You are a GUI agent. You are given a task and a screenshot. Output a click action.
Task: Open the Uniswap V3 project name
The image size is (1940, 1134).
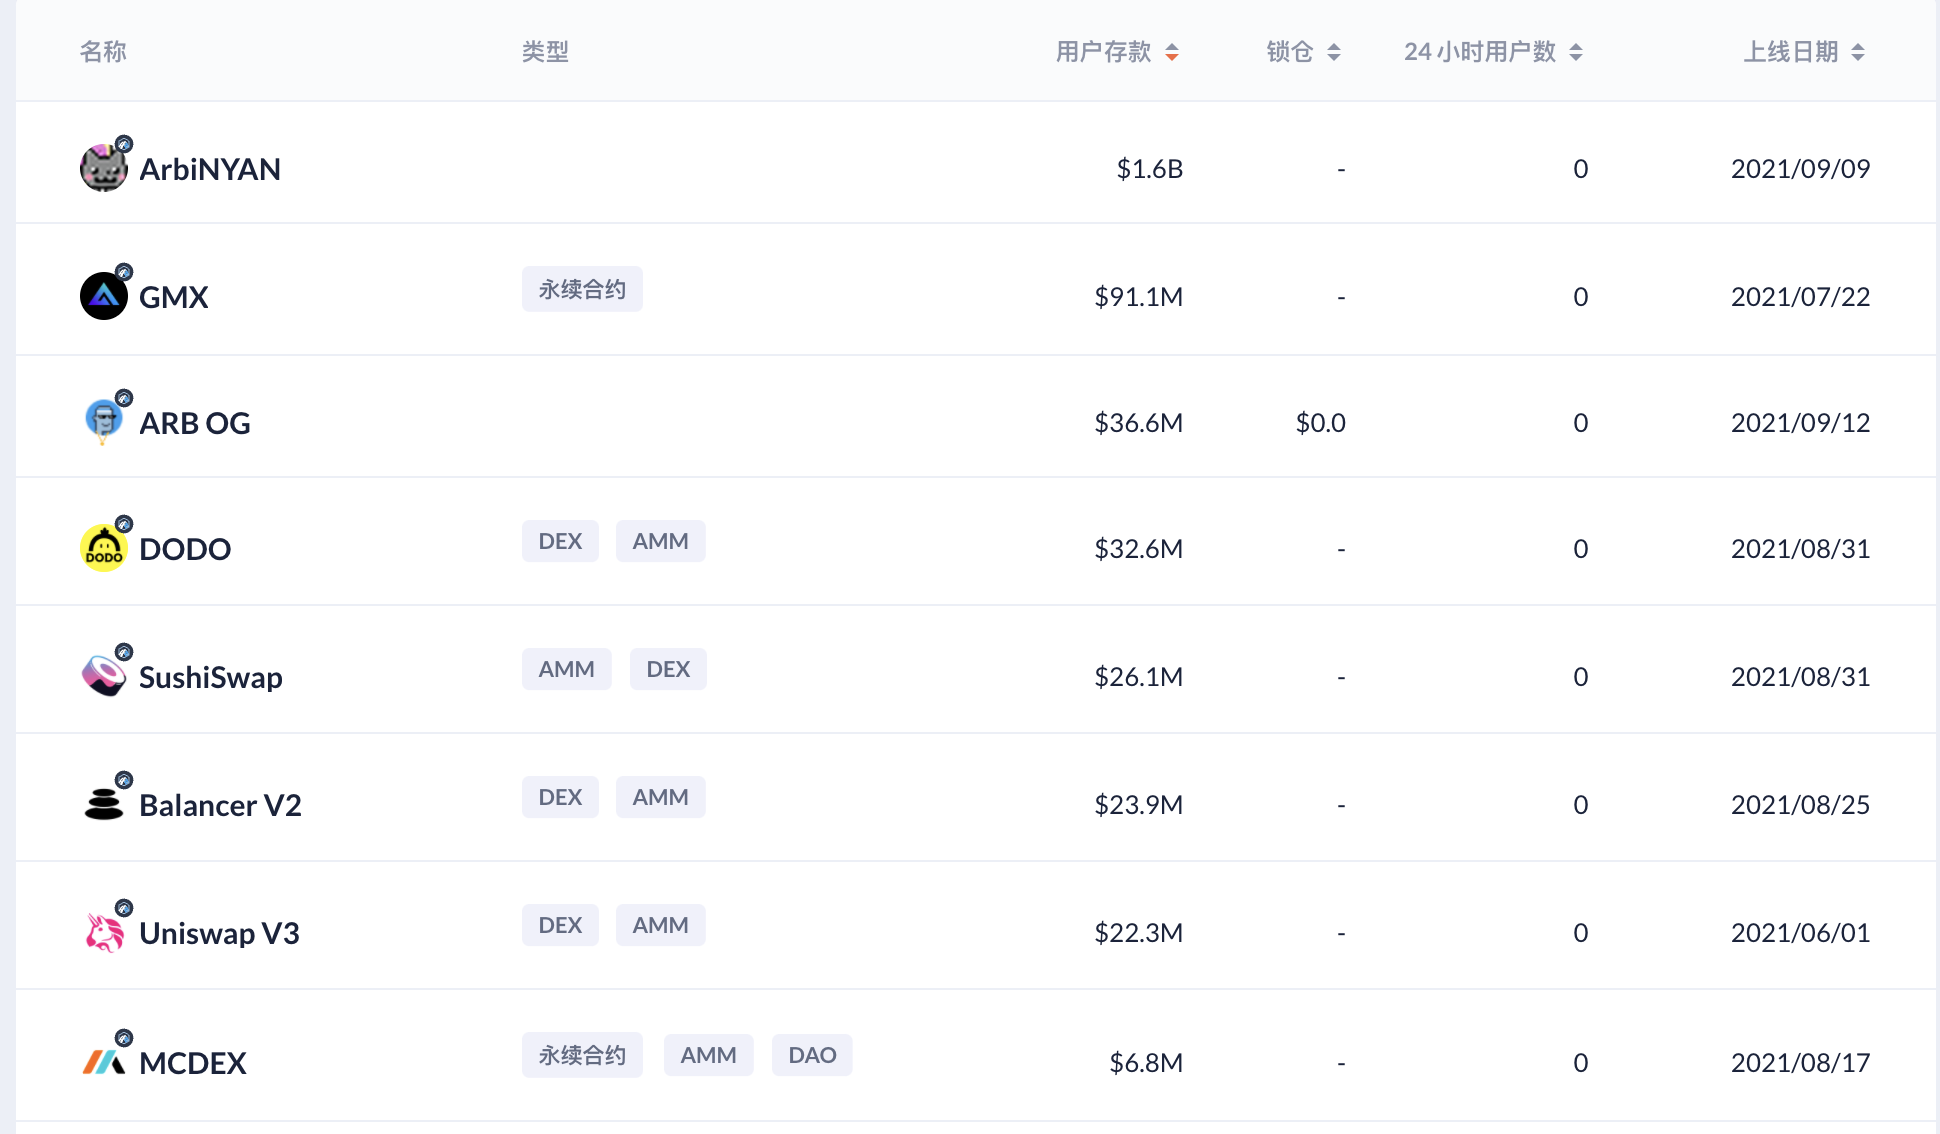tap(219, 933)
